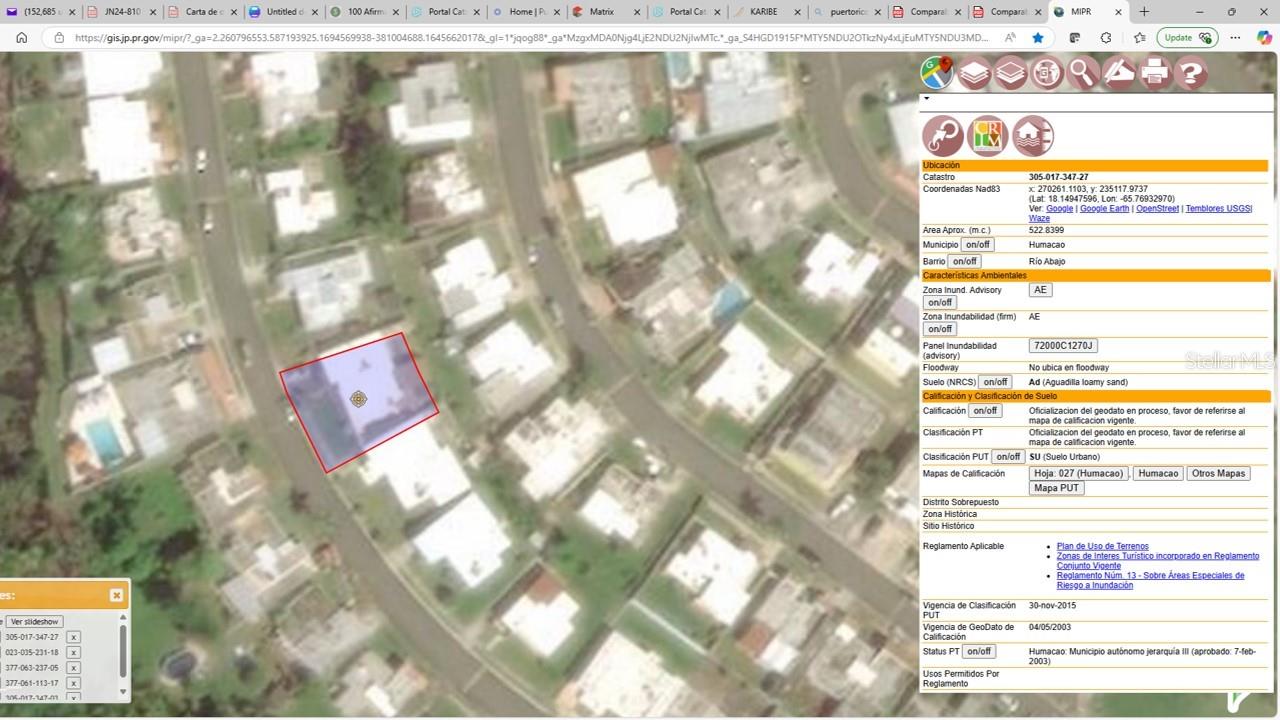The image size is (1280, 720).
Task: Remove parcel 023-035-231-18 from list
Action: click(74, 652)
